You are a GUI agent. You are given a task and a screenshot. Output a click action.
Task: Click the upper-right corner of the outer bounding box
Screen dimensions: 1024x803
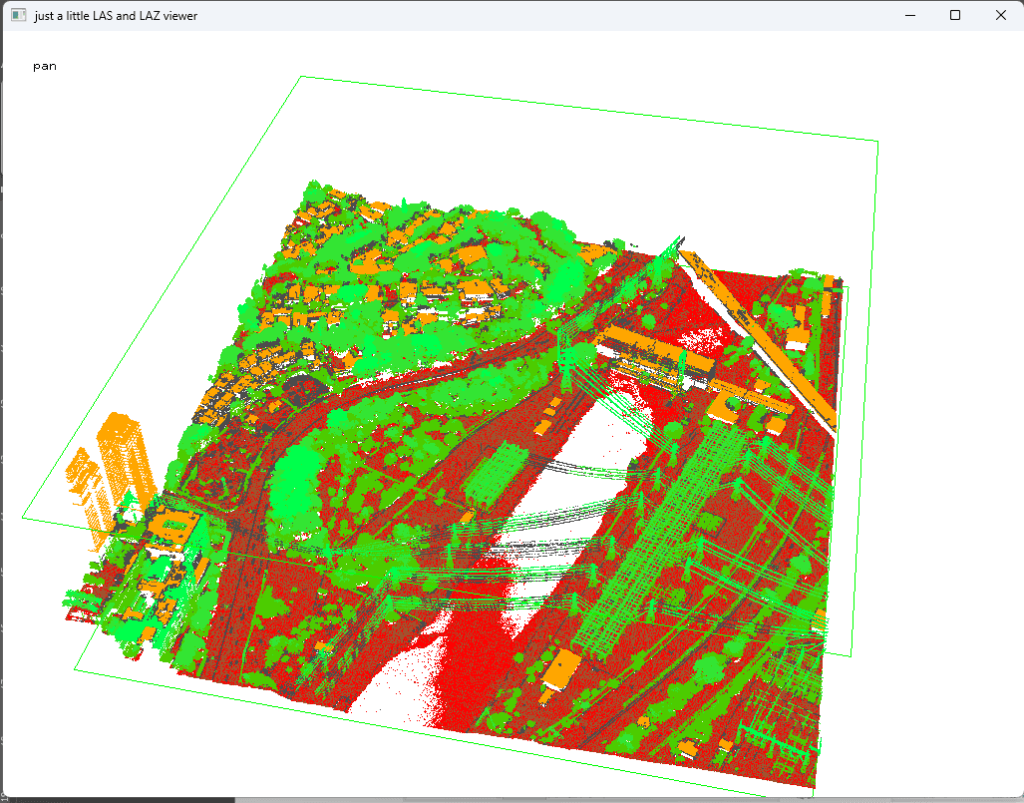click(x=877, y=142)
